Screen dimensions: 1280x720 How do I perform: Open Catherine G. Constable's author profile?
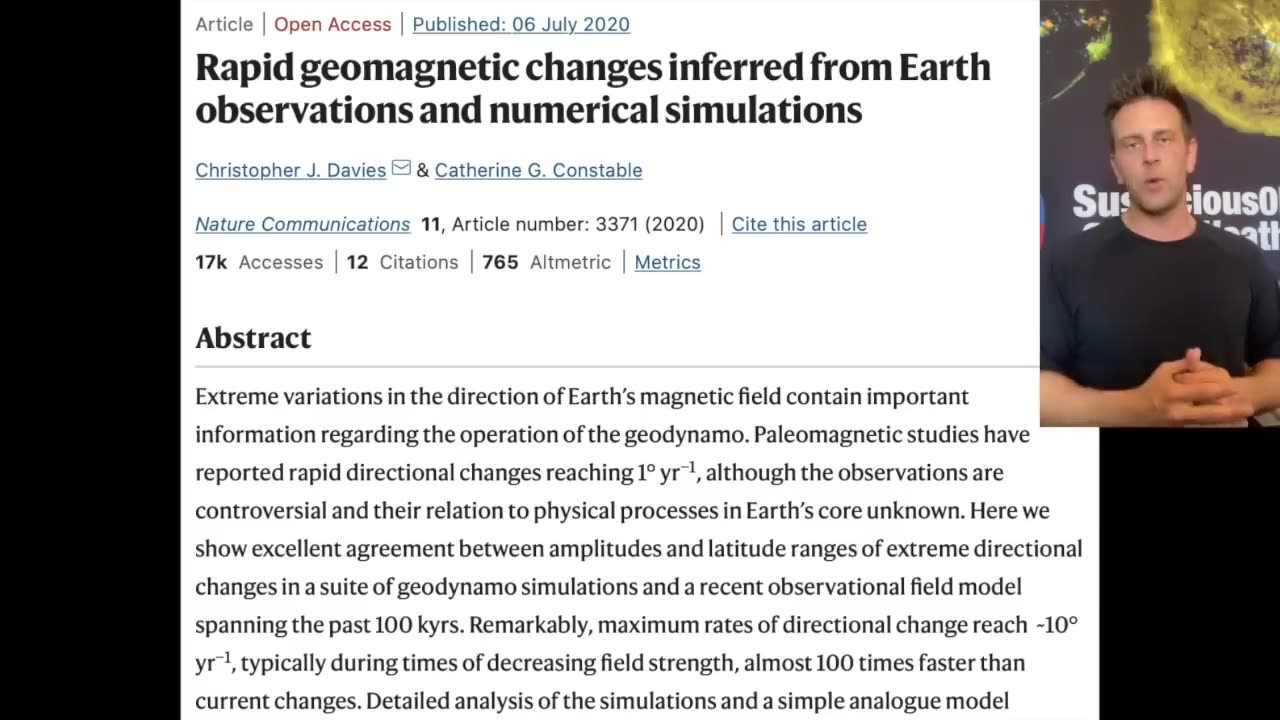[x=538, y=170]
